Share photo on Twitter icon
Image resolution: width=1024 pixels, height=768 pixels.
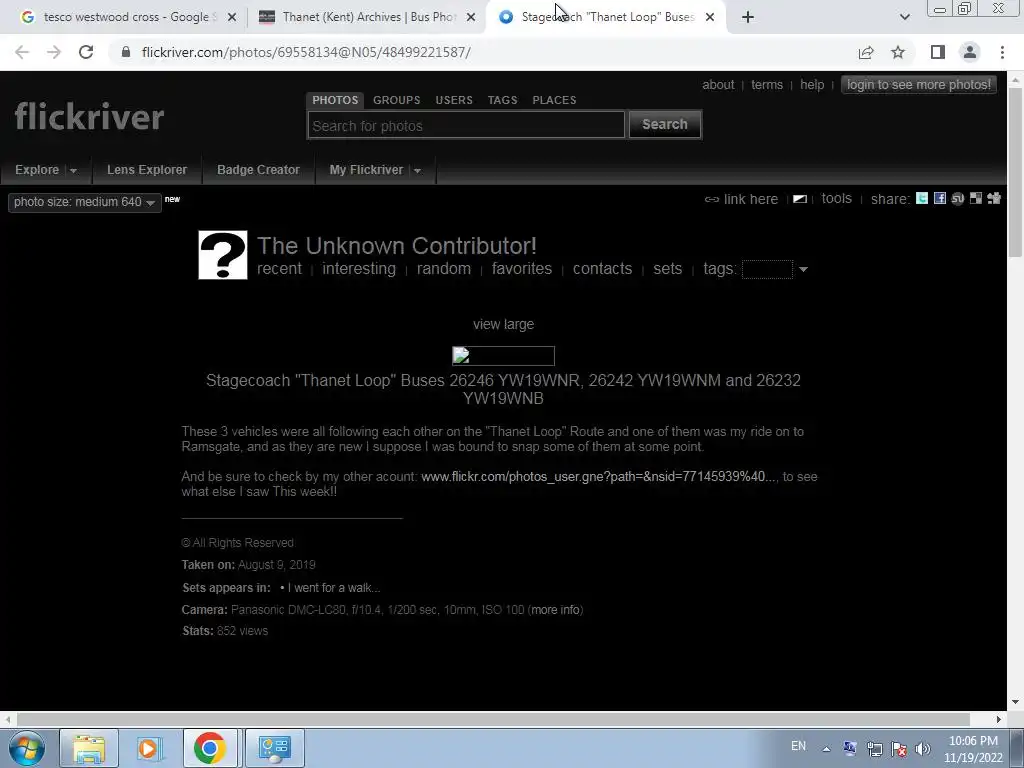[921, 199]
